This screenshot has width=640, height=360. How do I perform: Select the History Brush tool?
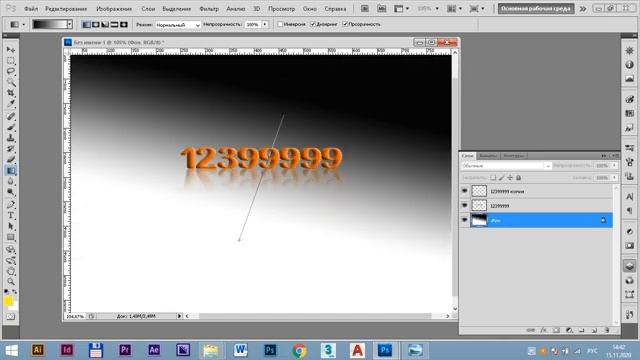point(11,149)
